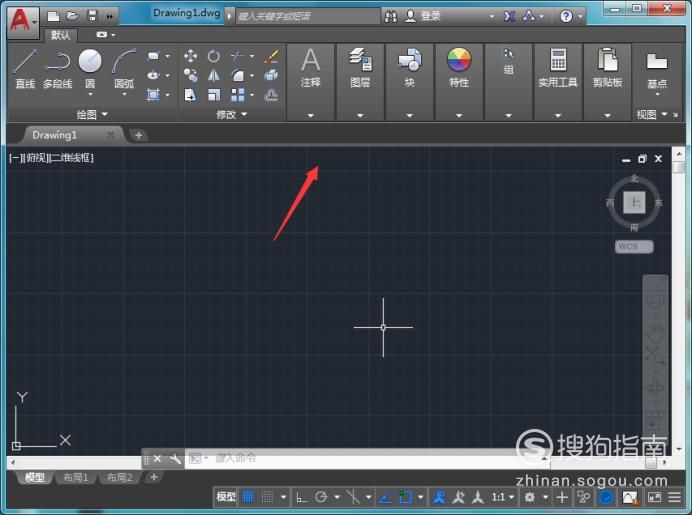Toggle grid display in status bar
Viewport: 692px width, 515px height.
248,497
